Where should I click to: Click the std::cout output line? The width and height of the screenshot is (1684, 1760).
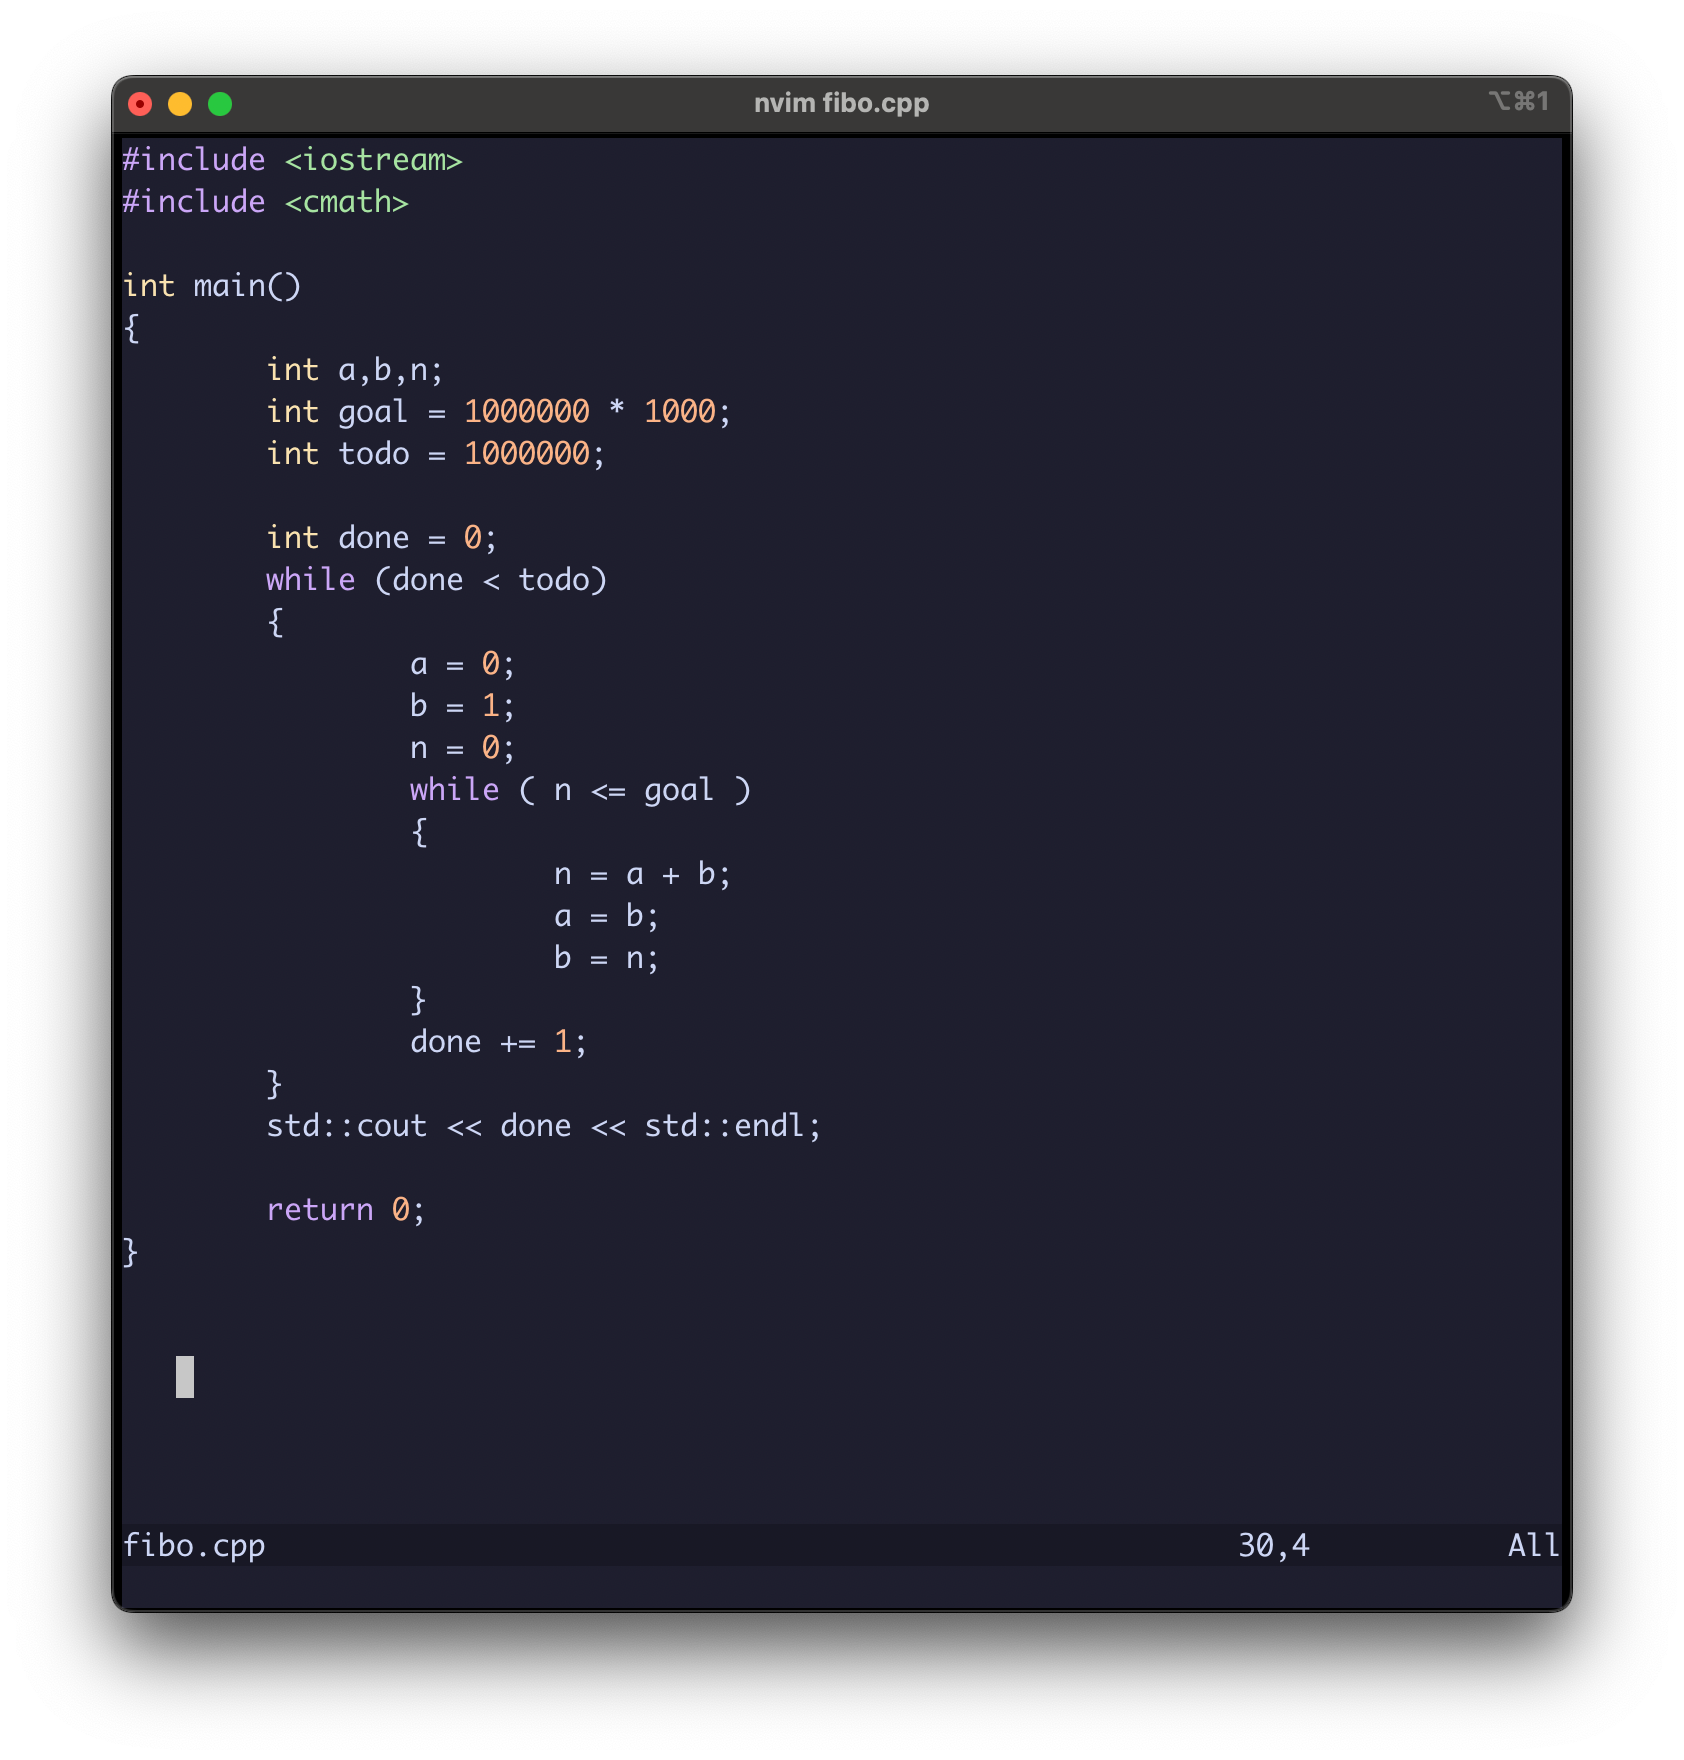(543, 1125)
